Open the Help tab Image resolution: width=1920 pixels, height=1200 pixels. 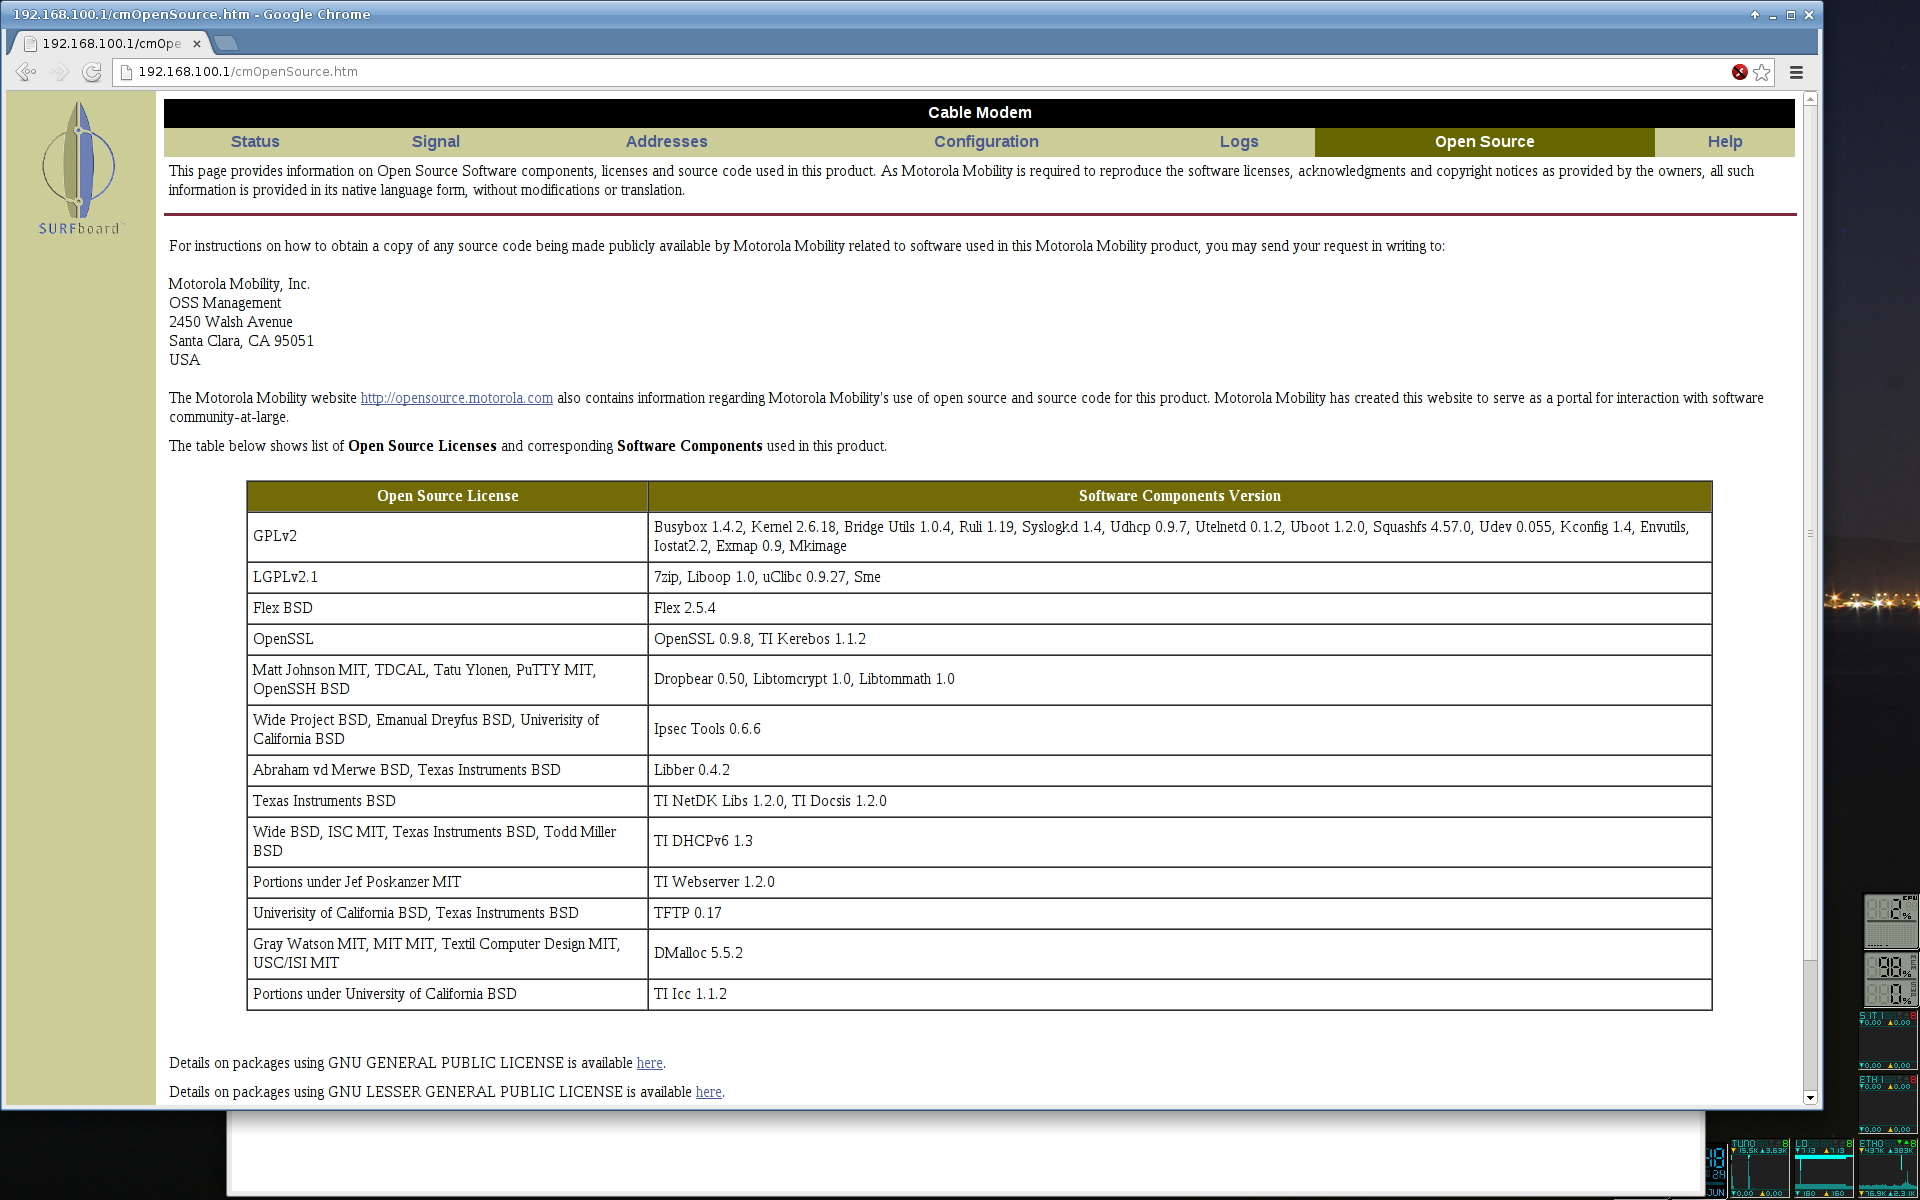pos(1725,142)
